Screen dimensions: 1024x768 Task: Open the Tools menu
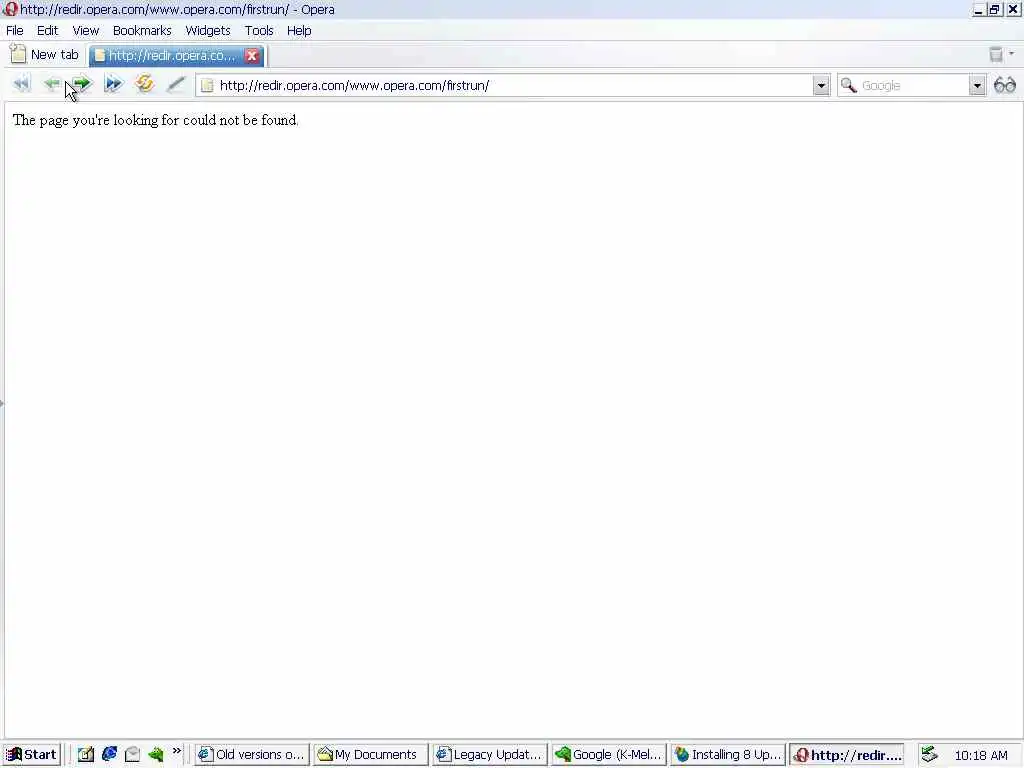259,31
